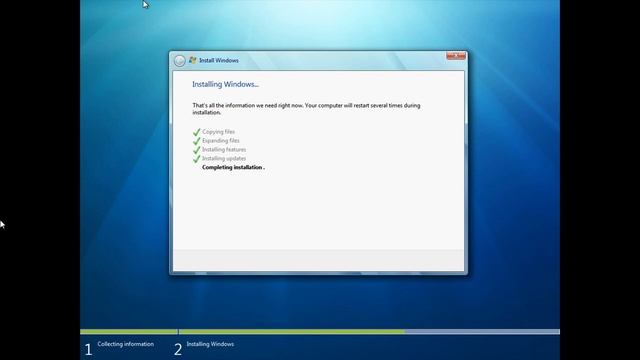
Task: Click the 'Install Windows' title text
Action: [x=219, y=60]
